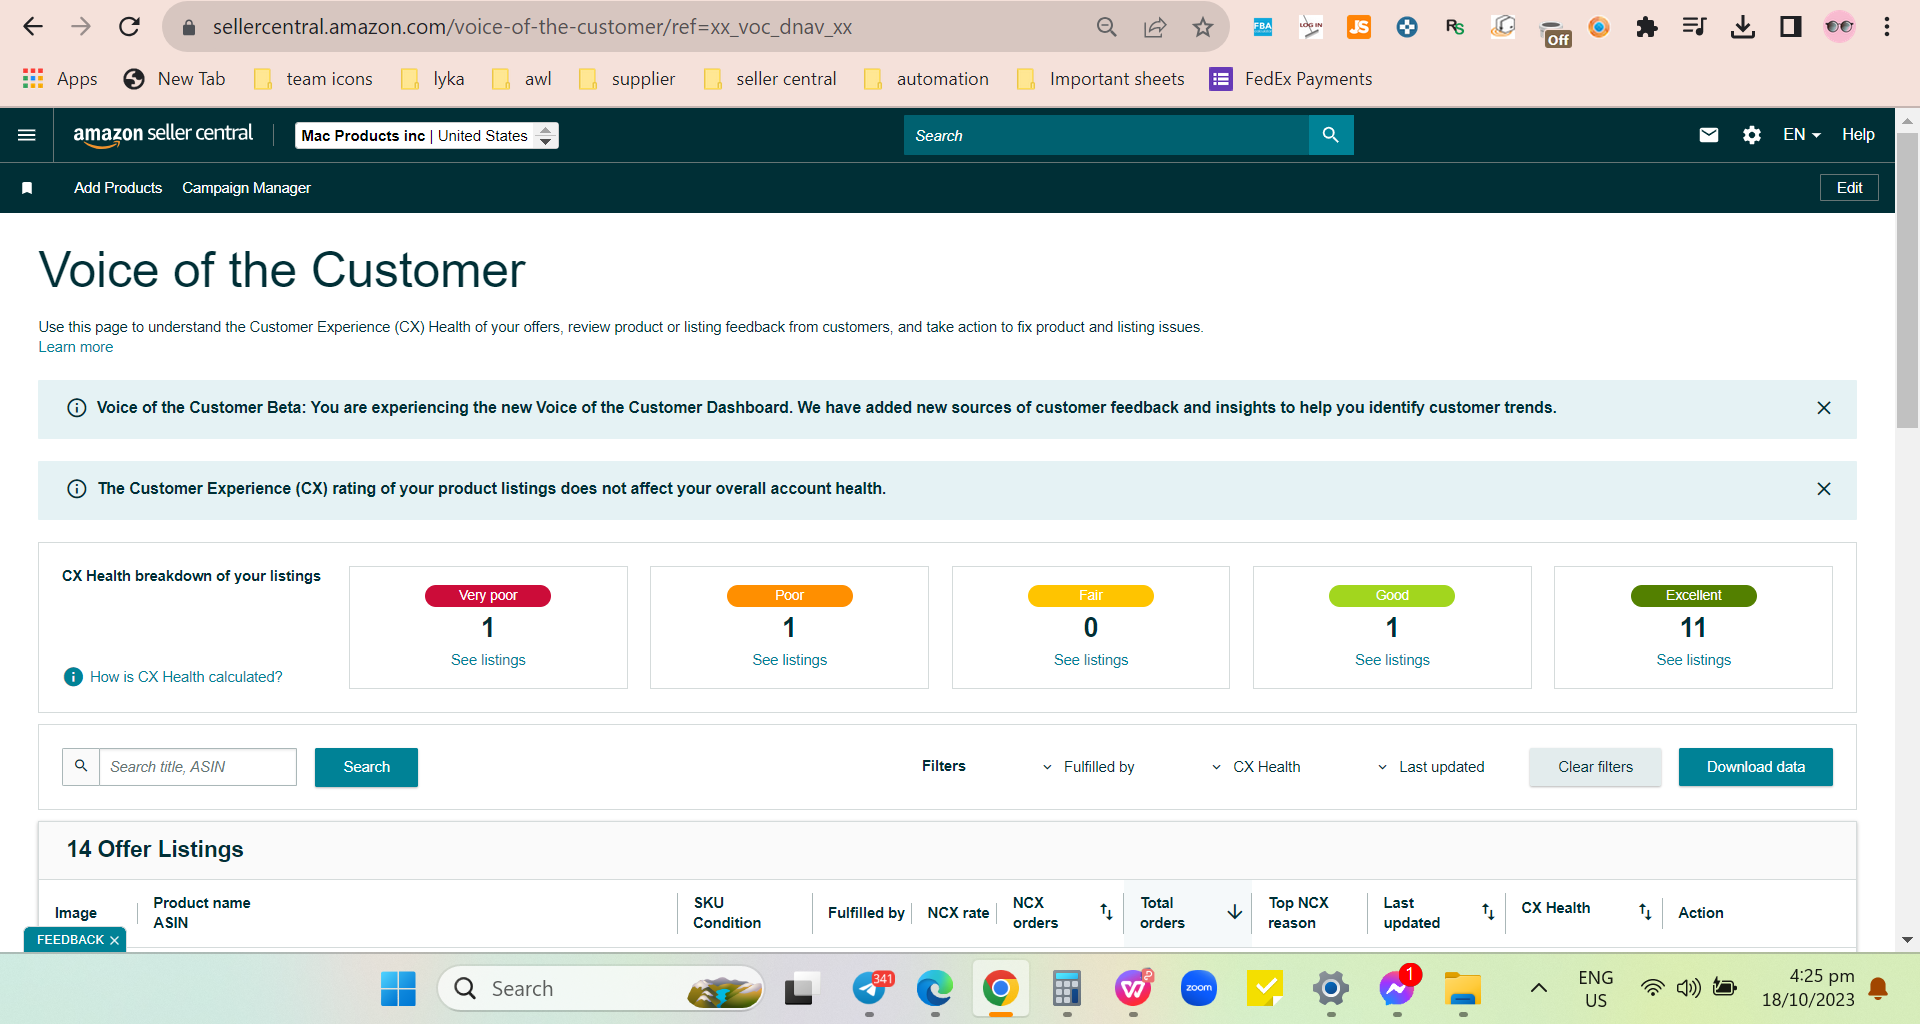This screenshot has height=1024, width=1920.
Task: Open Telegram from the taskbar
Action: [x=870, y=989]
